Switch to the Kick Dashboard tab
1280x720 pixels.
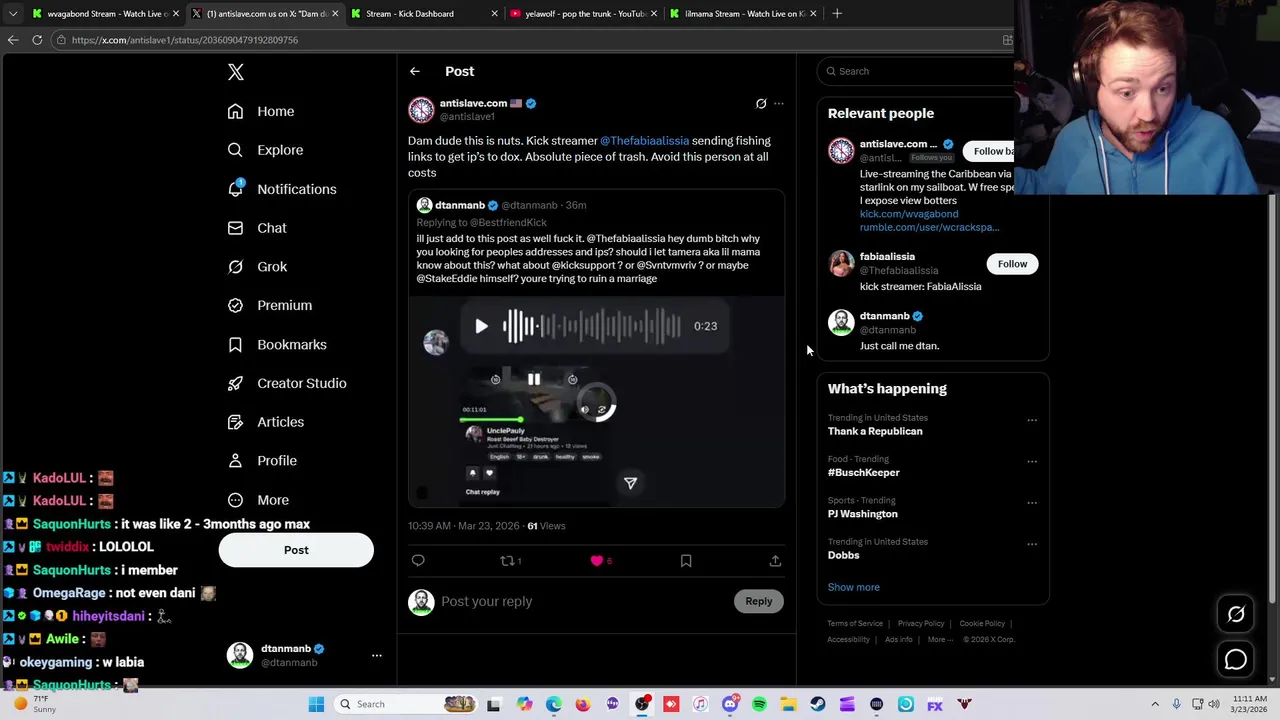pos(423,14)
